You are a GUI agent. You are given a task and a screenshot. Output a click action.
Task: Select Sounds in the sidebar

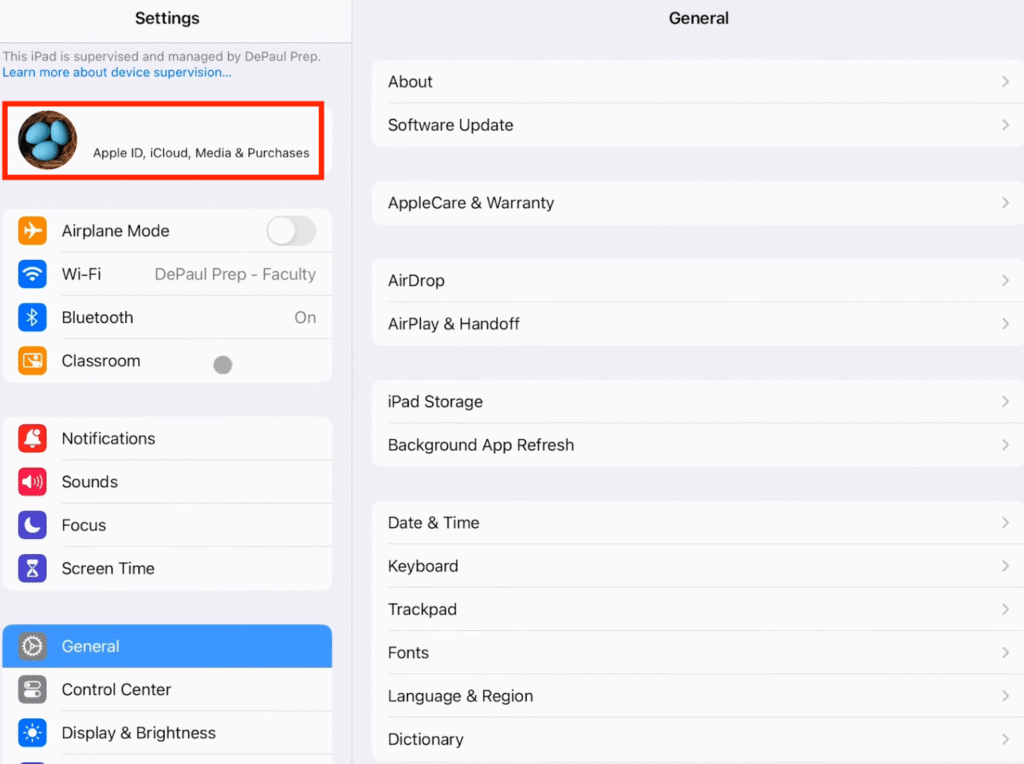(167, 482)
